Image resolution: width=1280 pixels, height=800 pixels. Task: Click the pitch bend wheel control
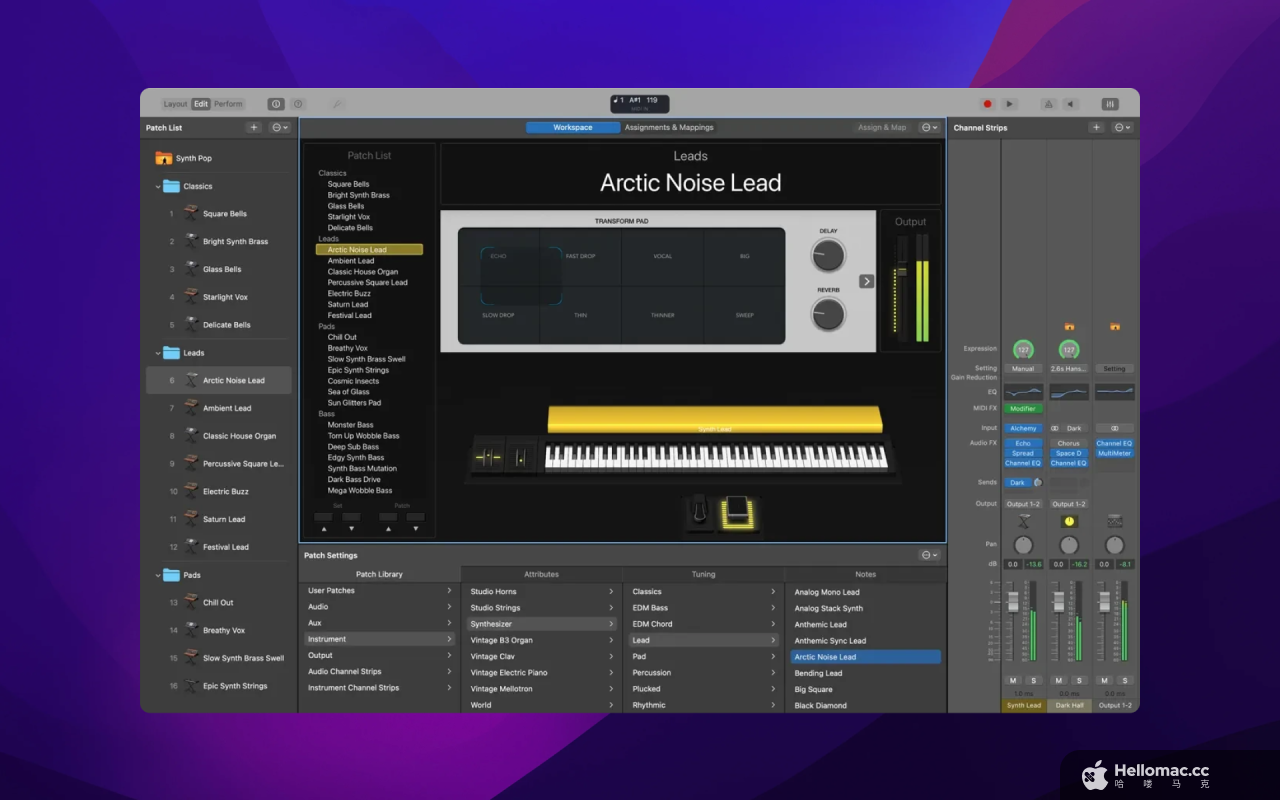(488, 457)
